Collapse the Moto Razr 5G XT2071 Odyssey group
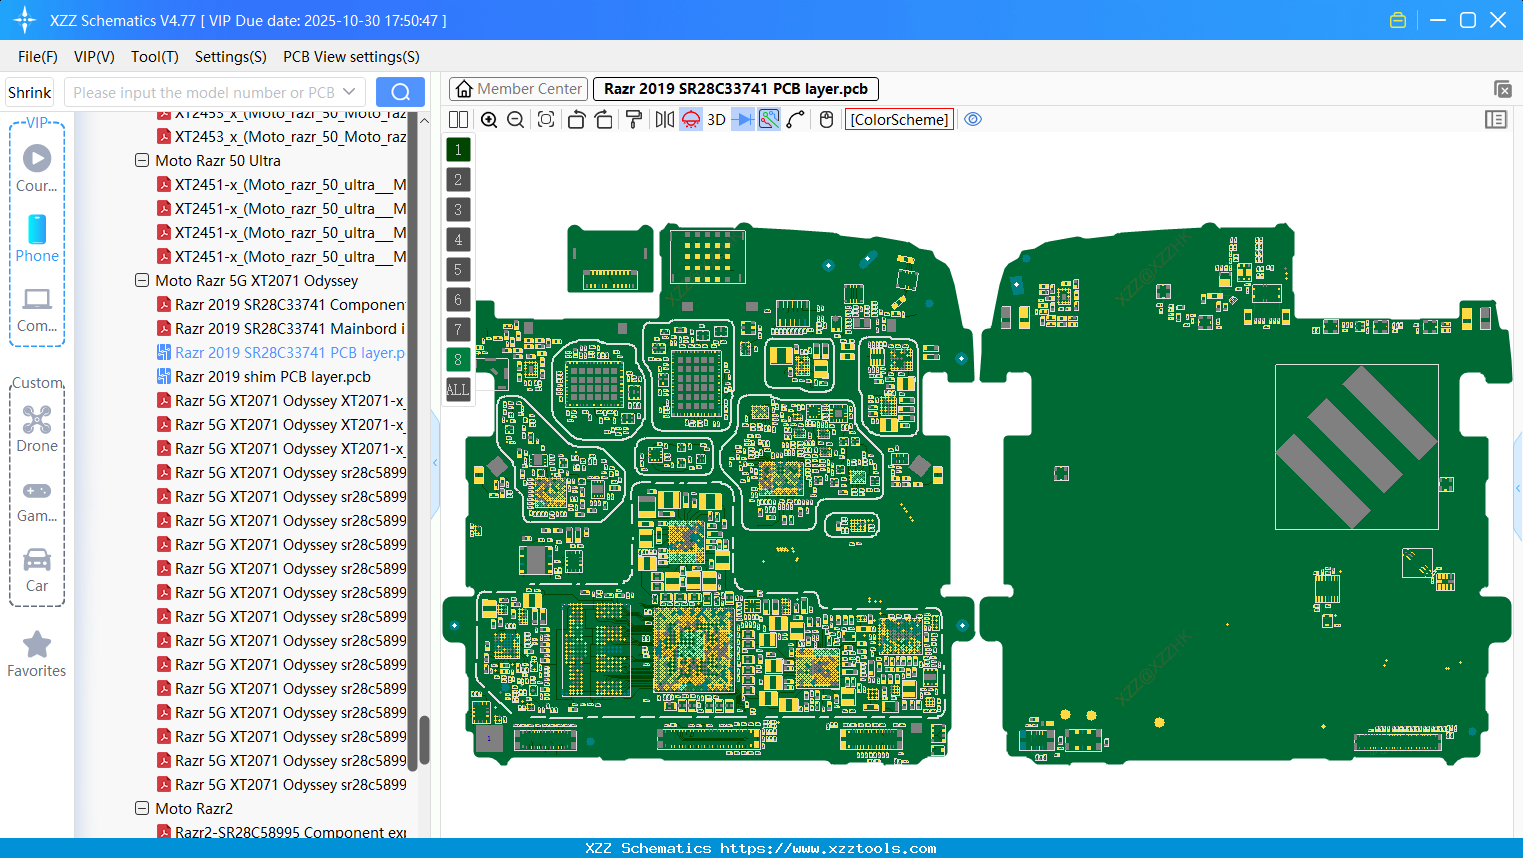The width and height of the screenshot is (1523, 858). [x=141, y=280]
